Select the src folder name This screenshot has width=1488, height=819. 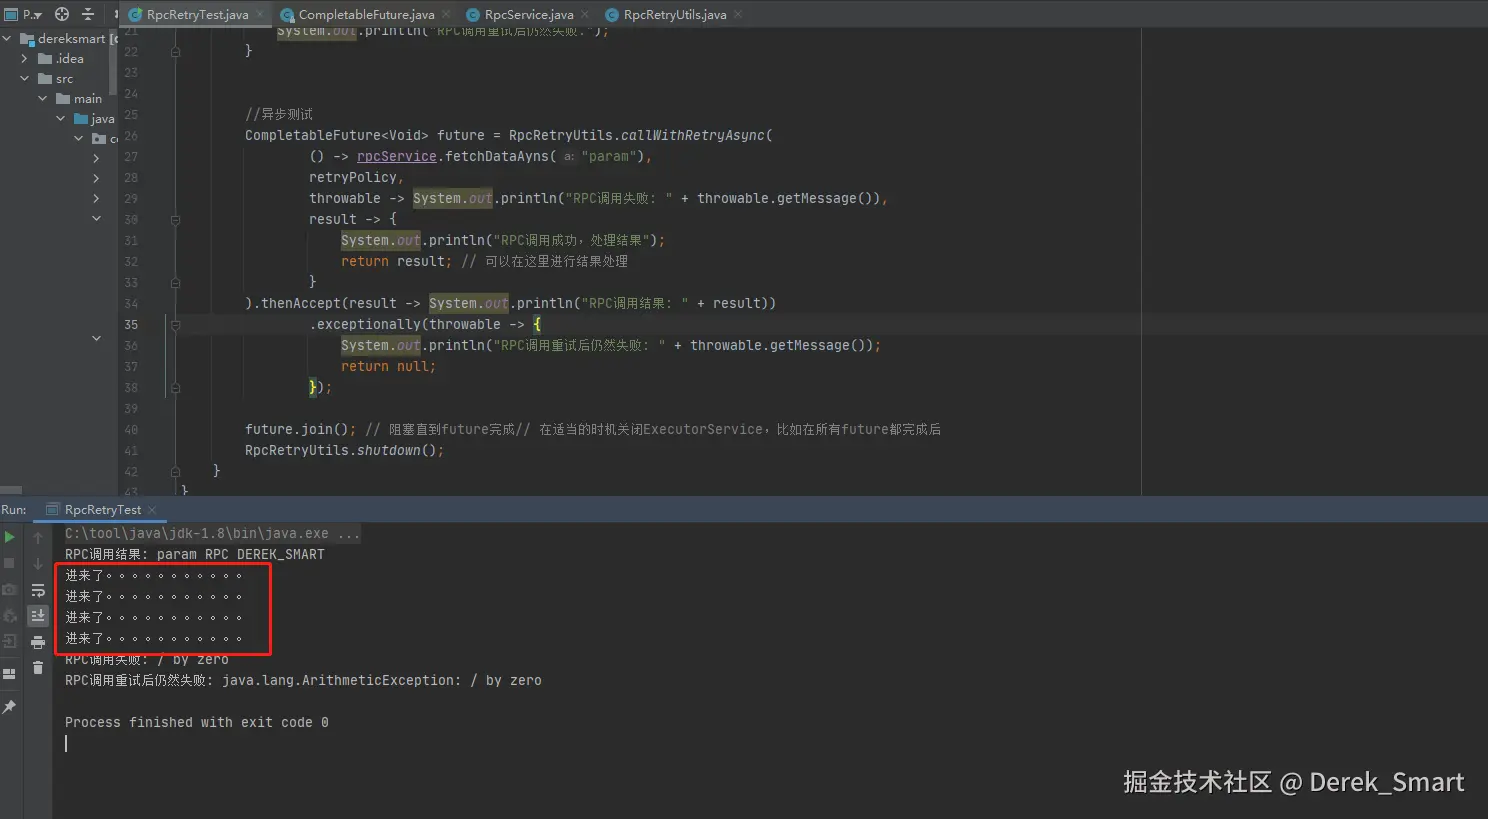(64, 79)
